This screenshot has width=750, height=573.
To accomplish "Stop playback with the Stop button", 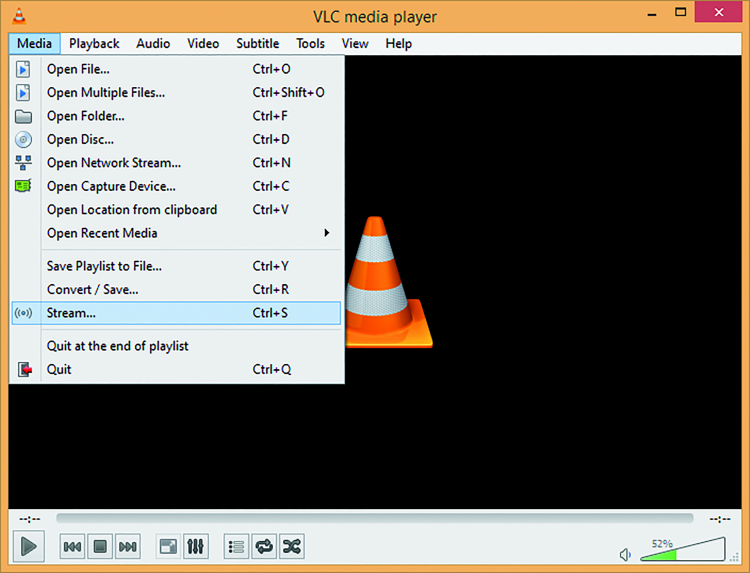I will click(100, 546).
